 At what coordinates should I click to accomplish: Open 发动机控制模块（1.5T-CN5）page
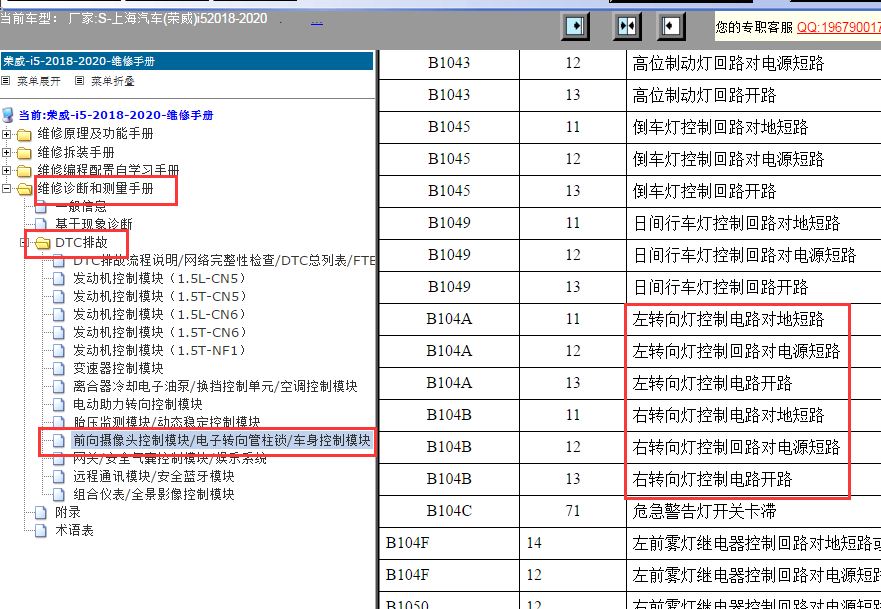[x=160, y=296]
